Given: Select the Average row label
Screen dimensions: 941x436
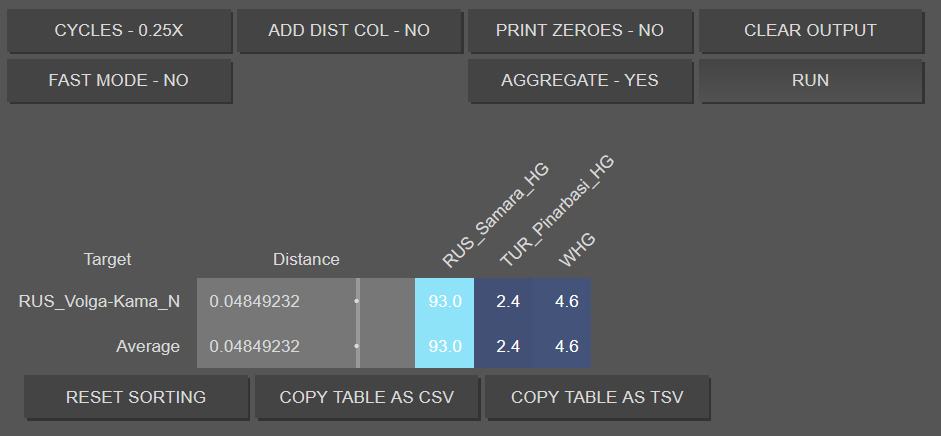Looking at the screenshot, I should 148,347.
